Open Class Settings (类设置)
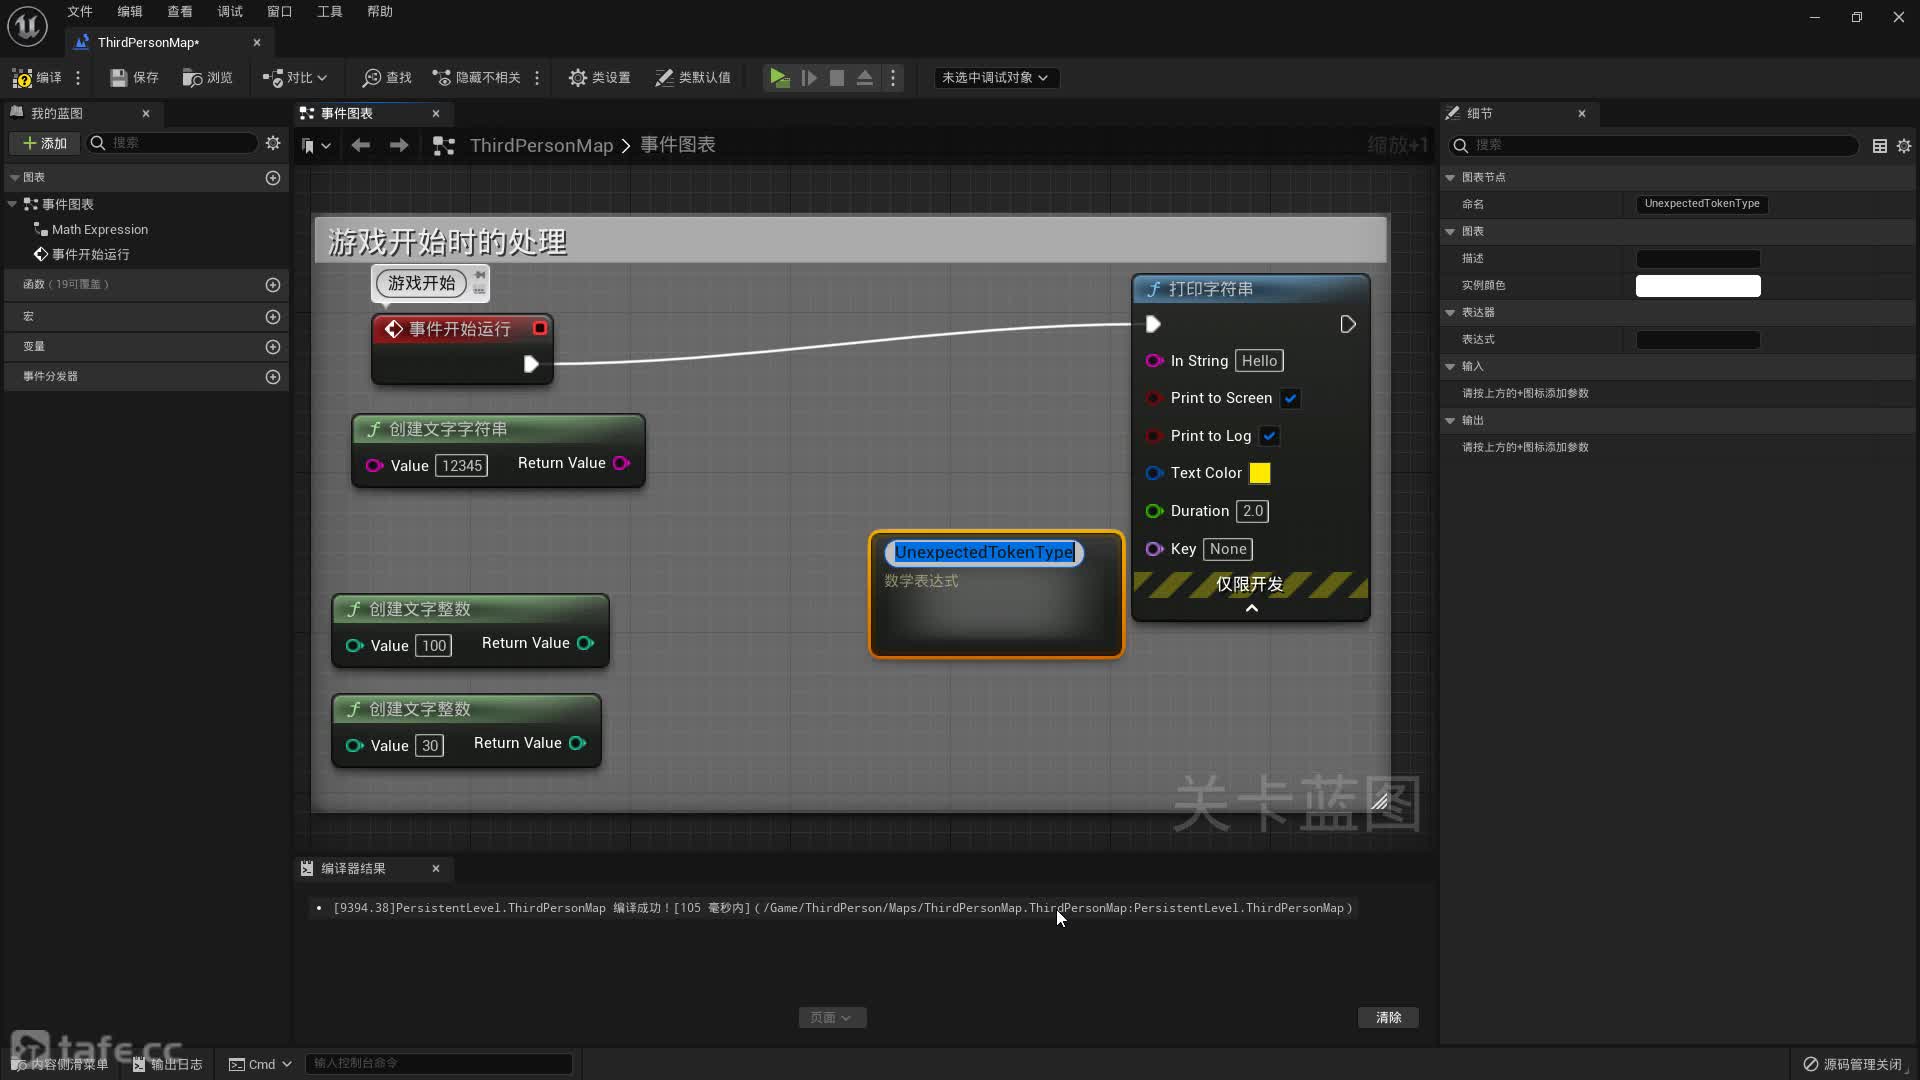 [x=599, y=78]
